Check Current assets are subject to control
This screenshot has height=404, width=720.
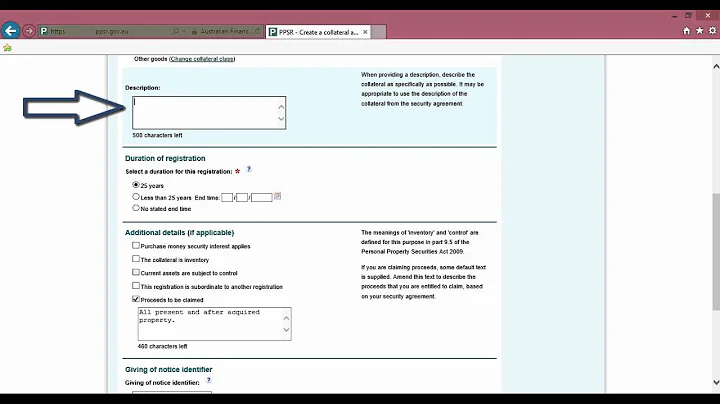pos(135,272)
